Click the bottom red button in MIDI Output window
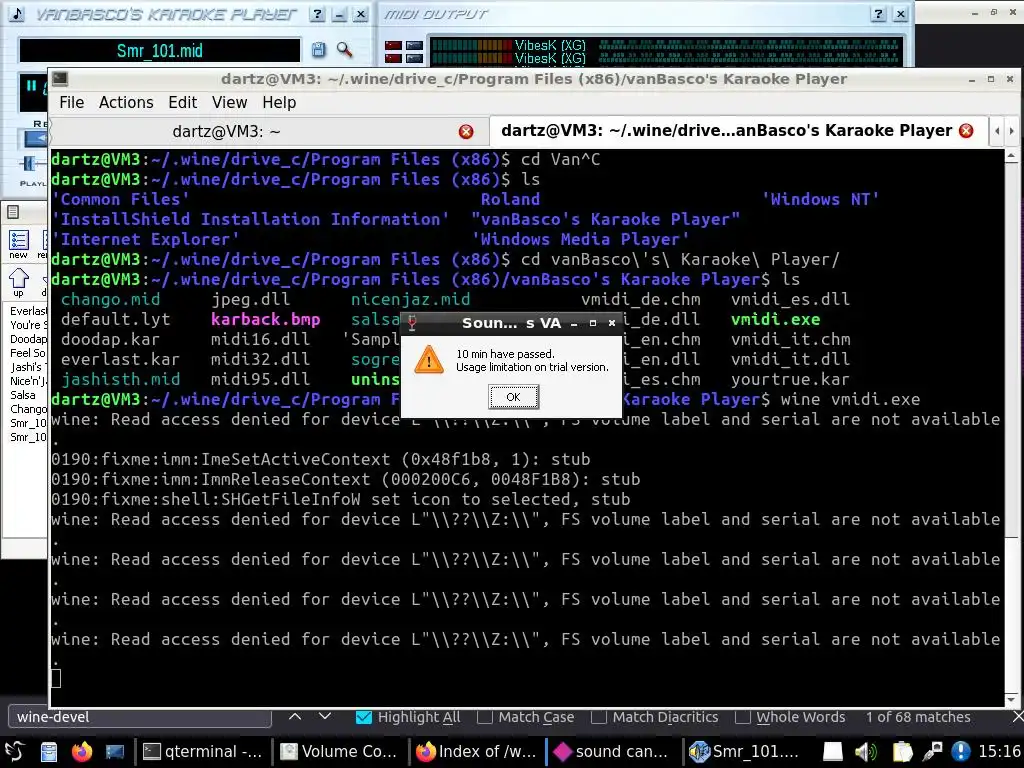The width and height of the screenshot is (1024, 768). [393, 58]
